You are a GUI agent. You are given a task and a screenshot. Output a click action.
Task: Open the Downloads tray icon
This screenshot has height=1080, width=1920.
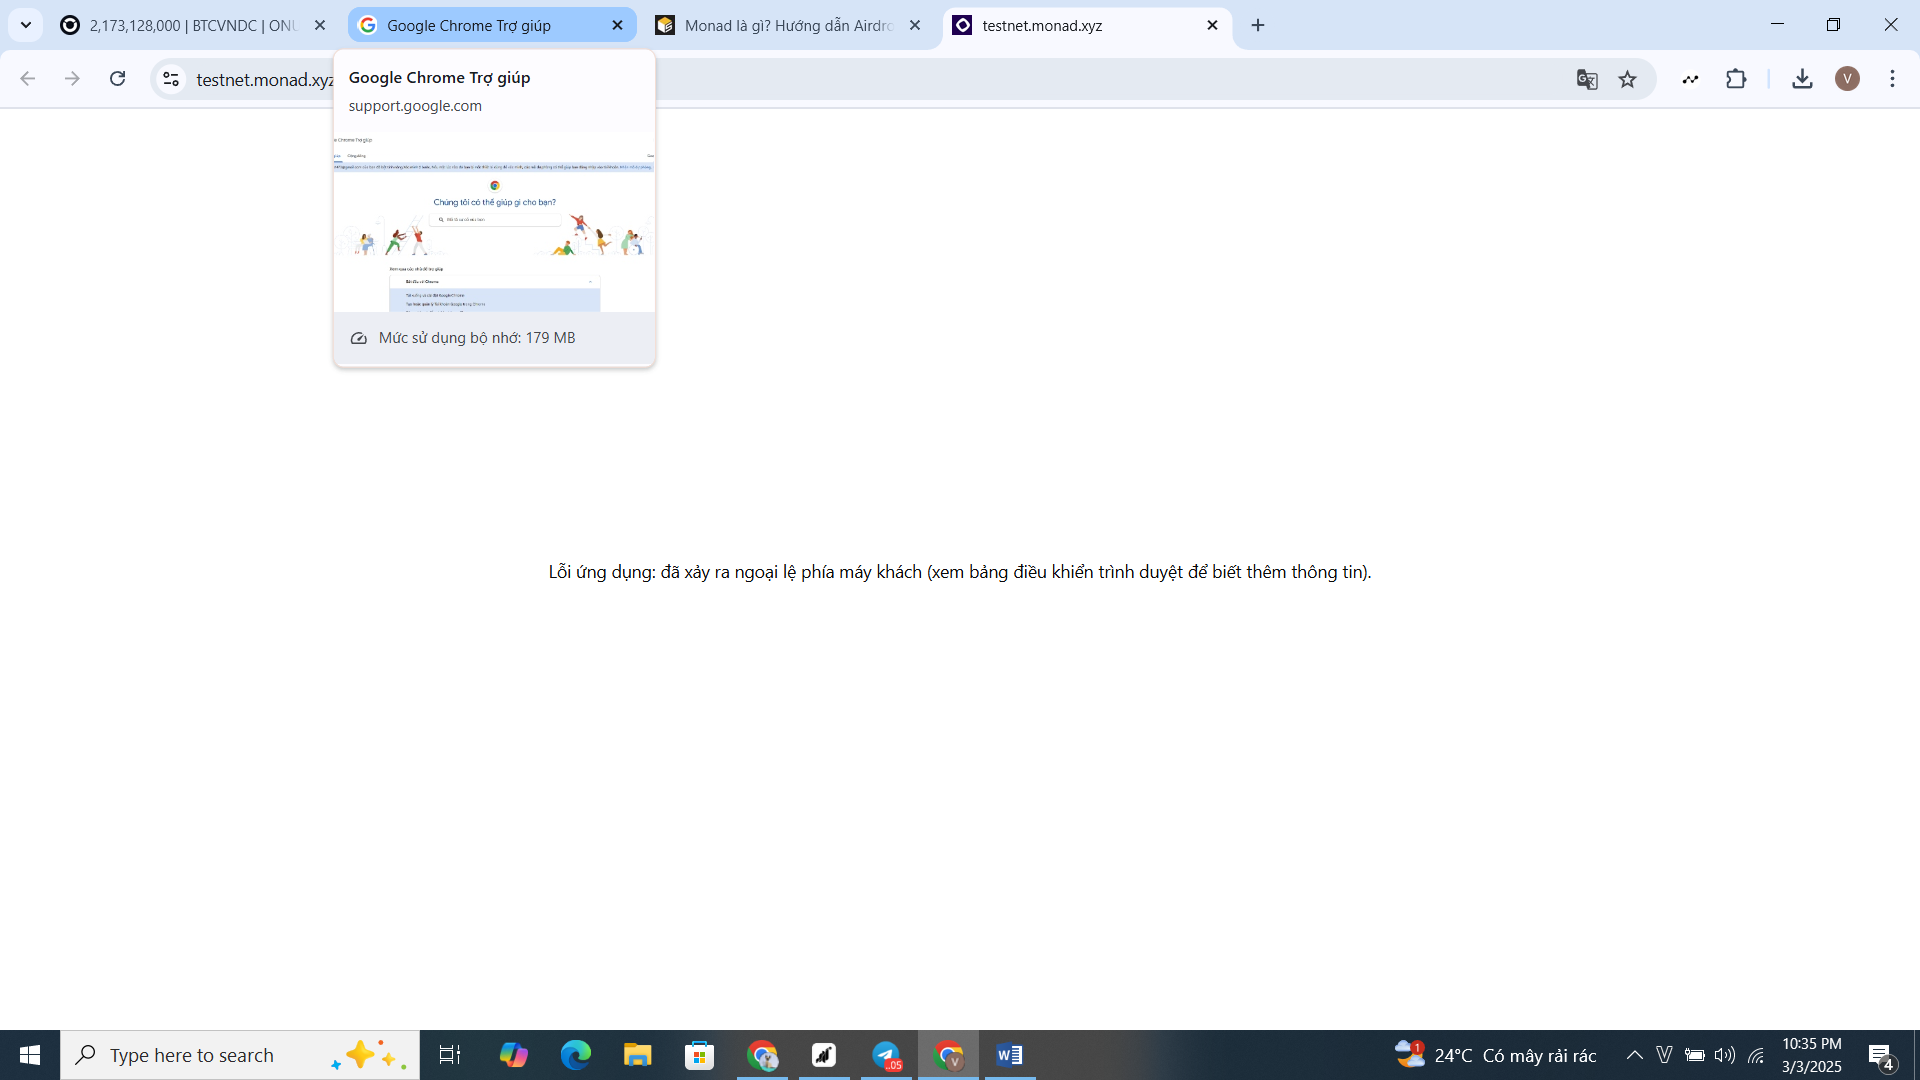tap(1802, 79)
